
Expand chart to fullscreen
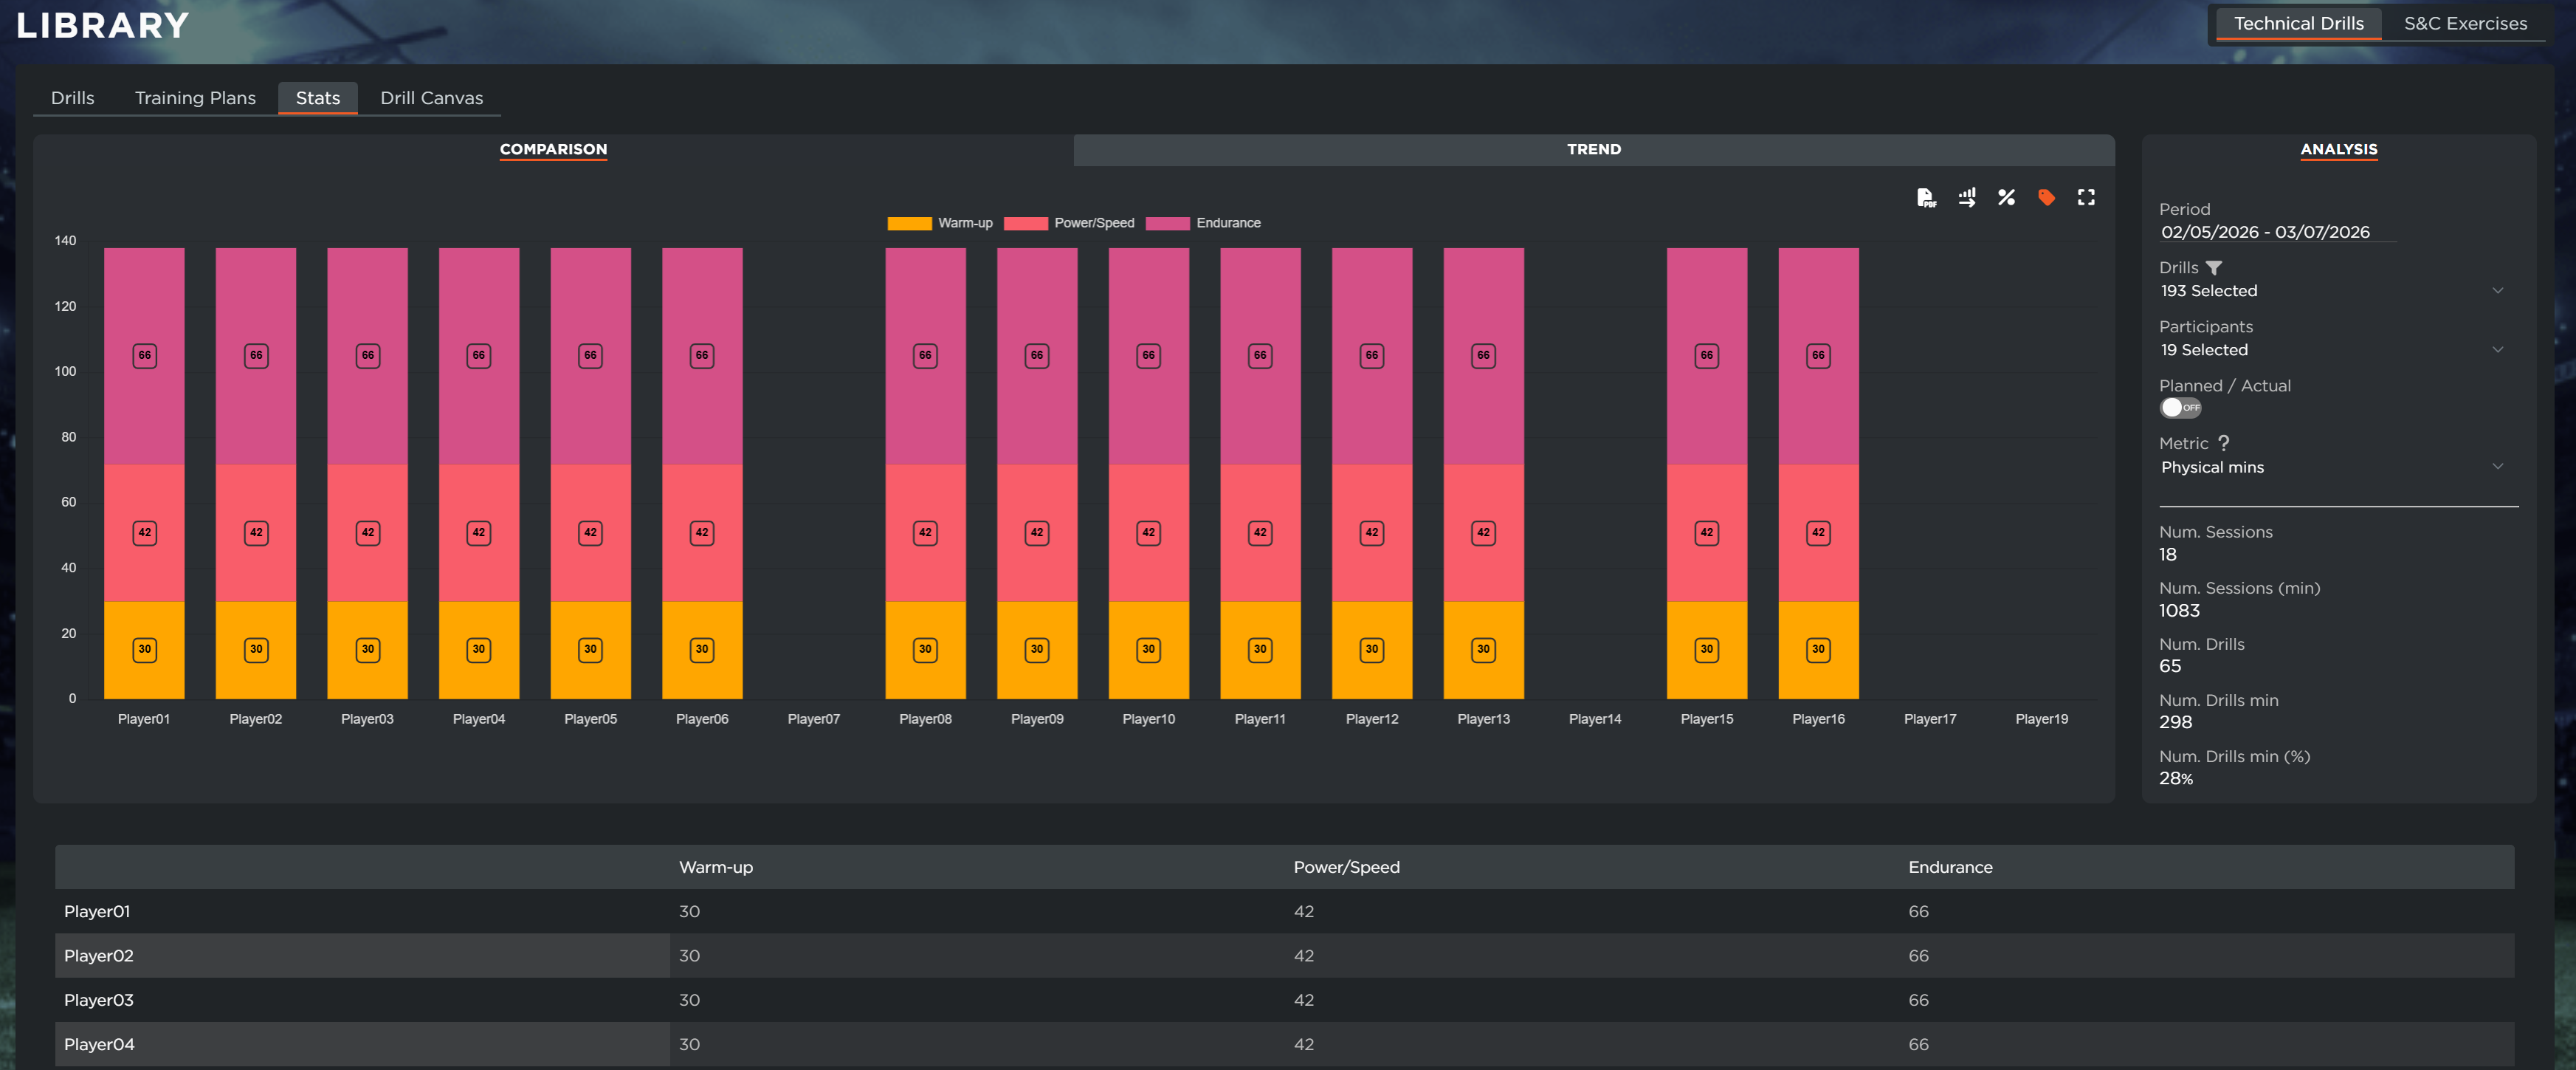click(x=2086, y=197)
